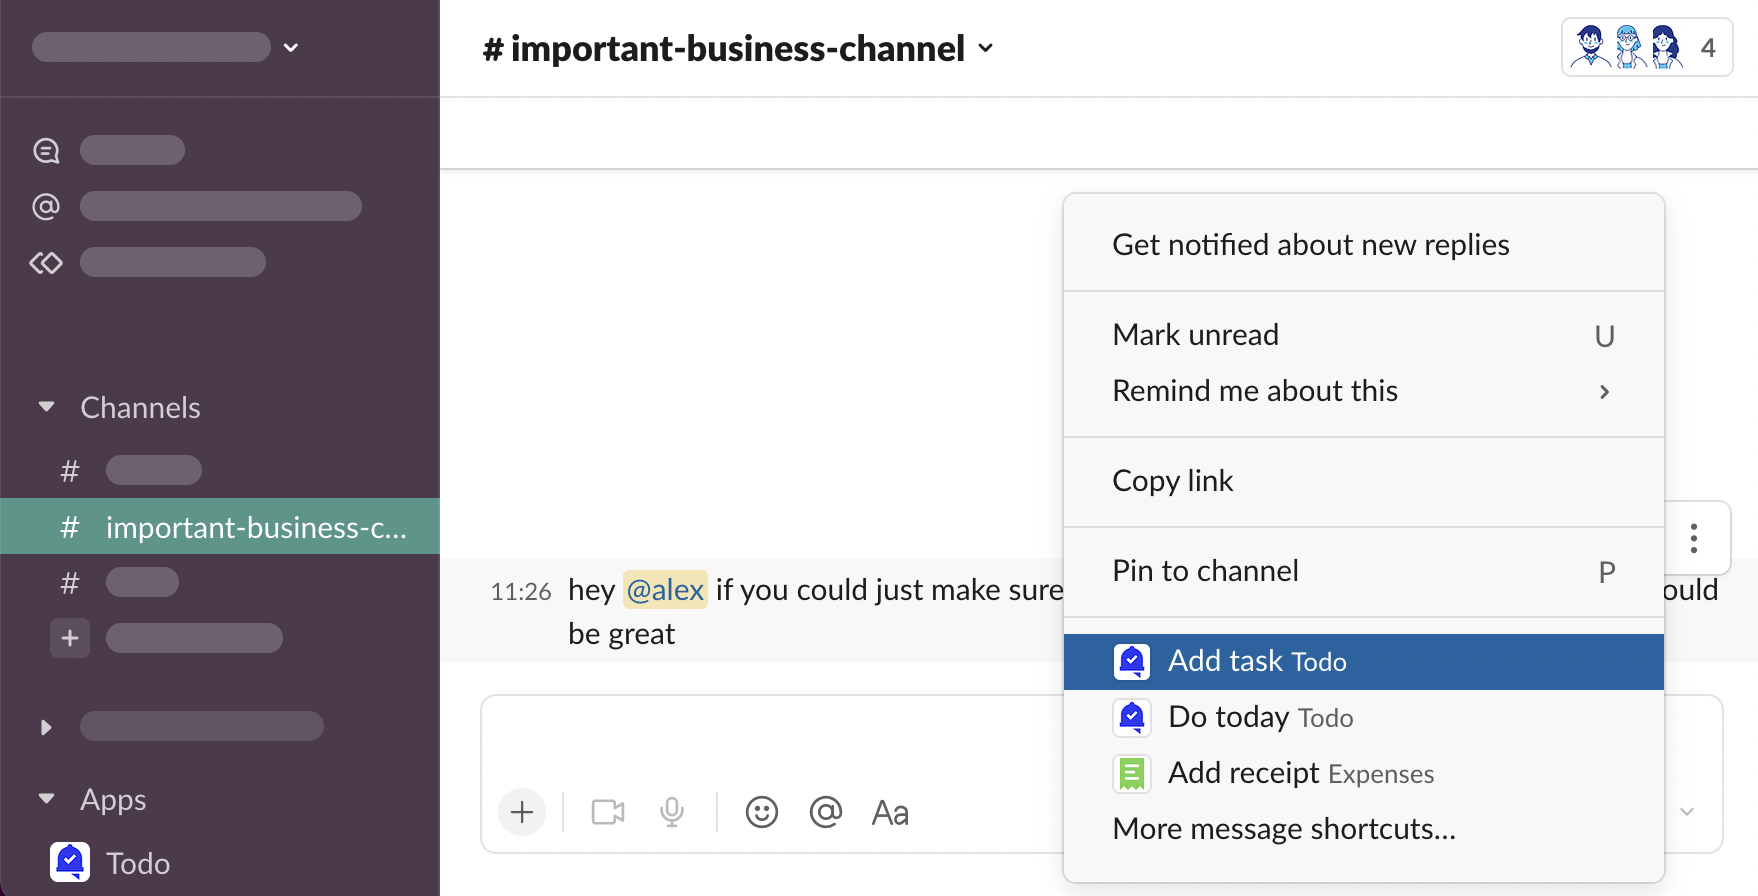This screenshot has height=896, width=1758.
Task: Click the mention @ icon in composer
Action: (x=825, y=812)
